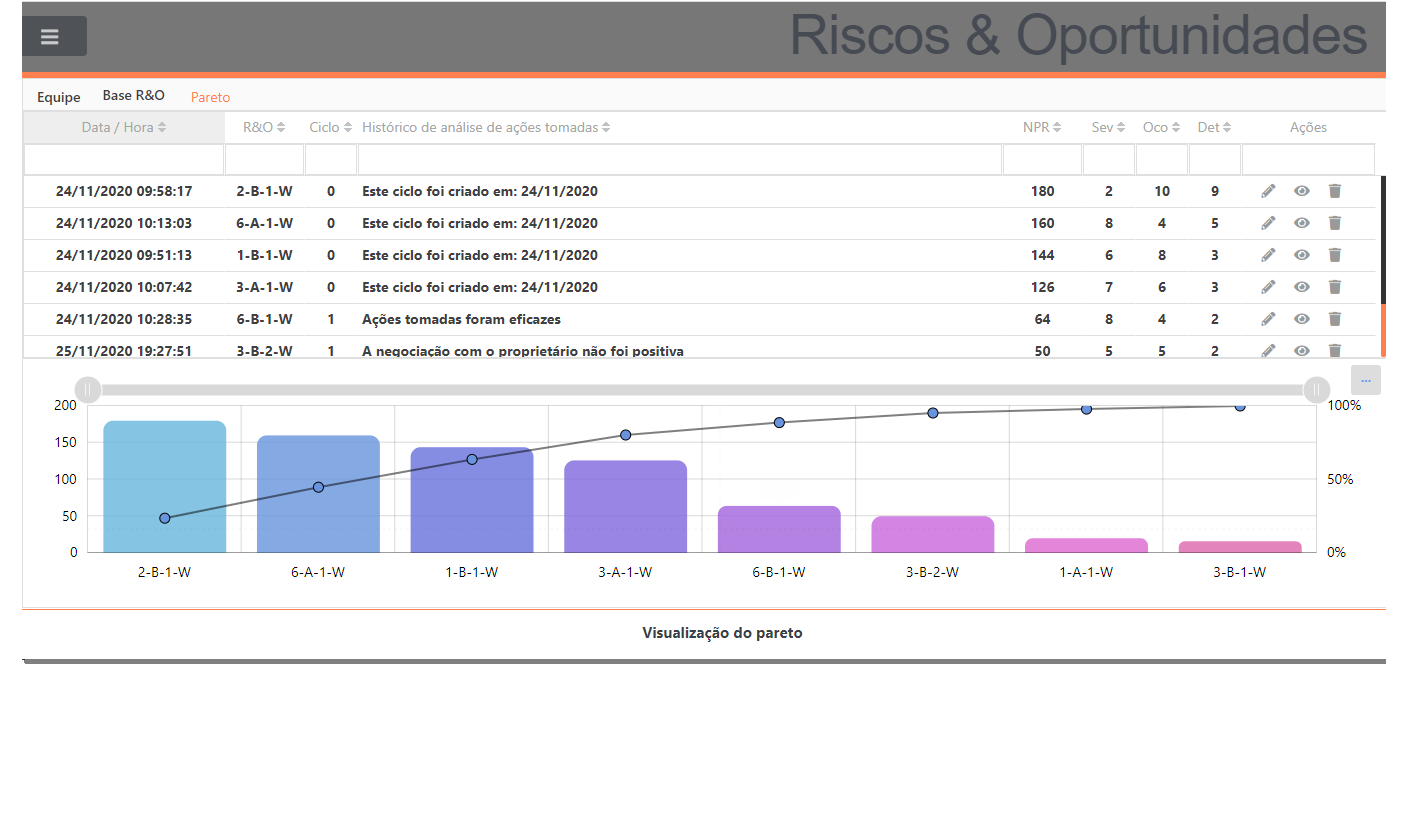The image size is (1408, 838).
Task: Sort by Data / Hora column header
Action: 124,127
